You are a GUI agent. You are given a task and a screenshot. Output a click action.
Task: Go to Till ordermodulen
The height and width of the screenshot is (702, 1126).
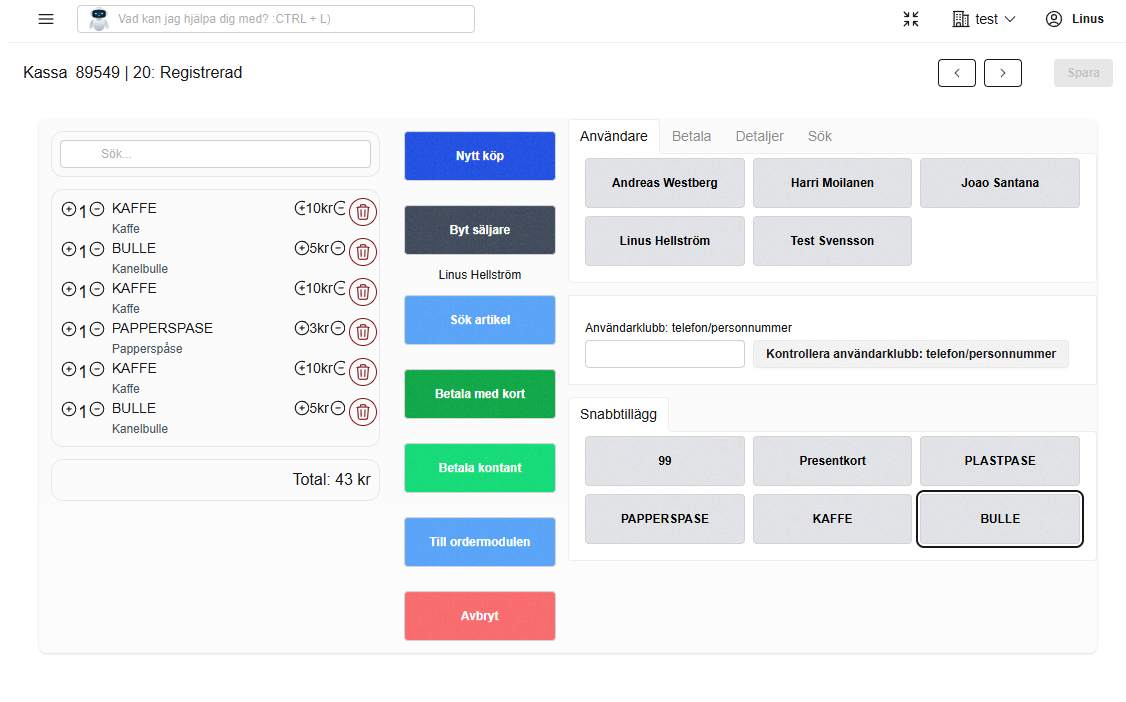point(480,542)
